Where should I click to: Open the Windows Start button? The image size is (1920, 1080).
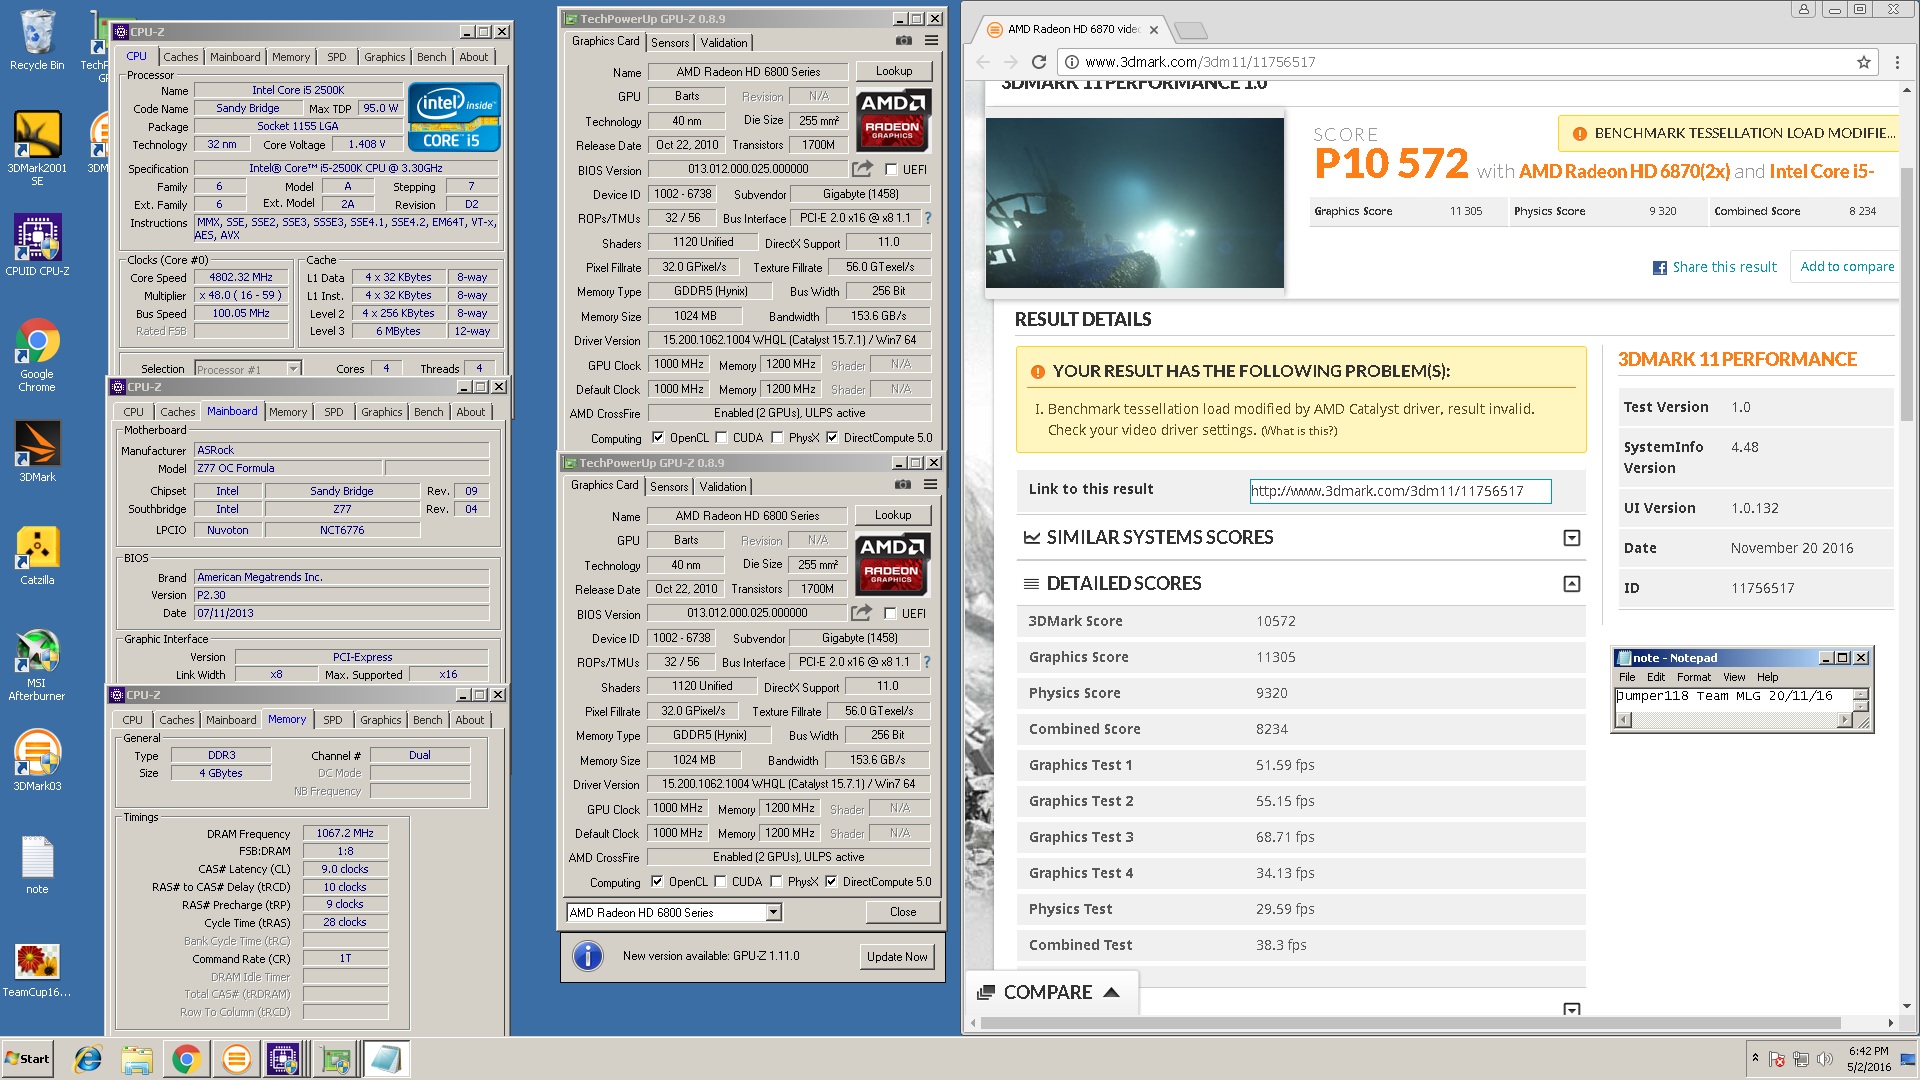[28, 1059]
